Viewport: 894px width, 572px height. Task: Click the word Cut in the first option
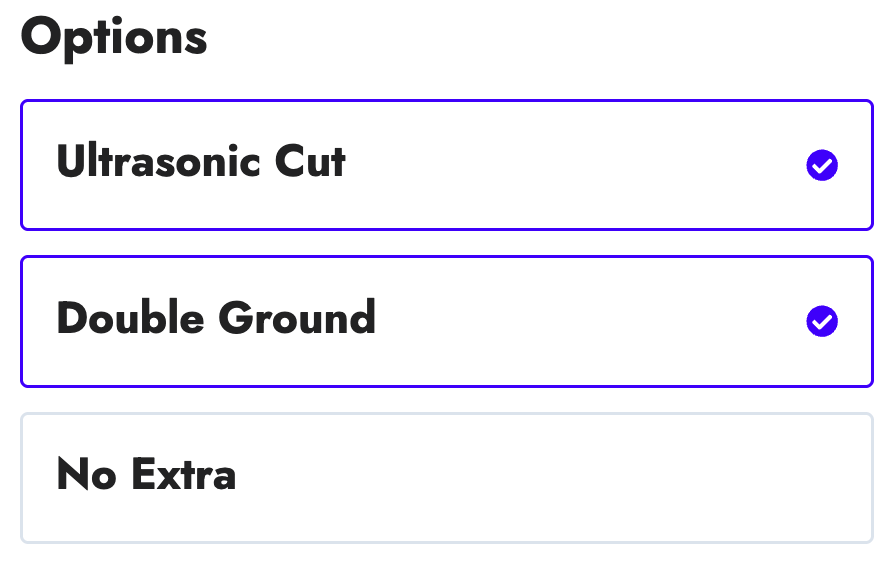tap(310, 161)
